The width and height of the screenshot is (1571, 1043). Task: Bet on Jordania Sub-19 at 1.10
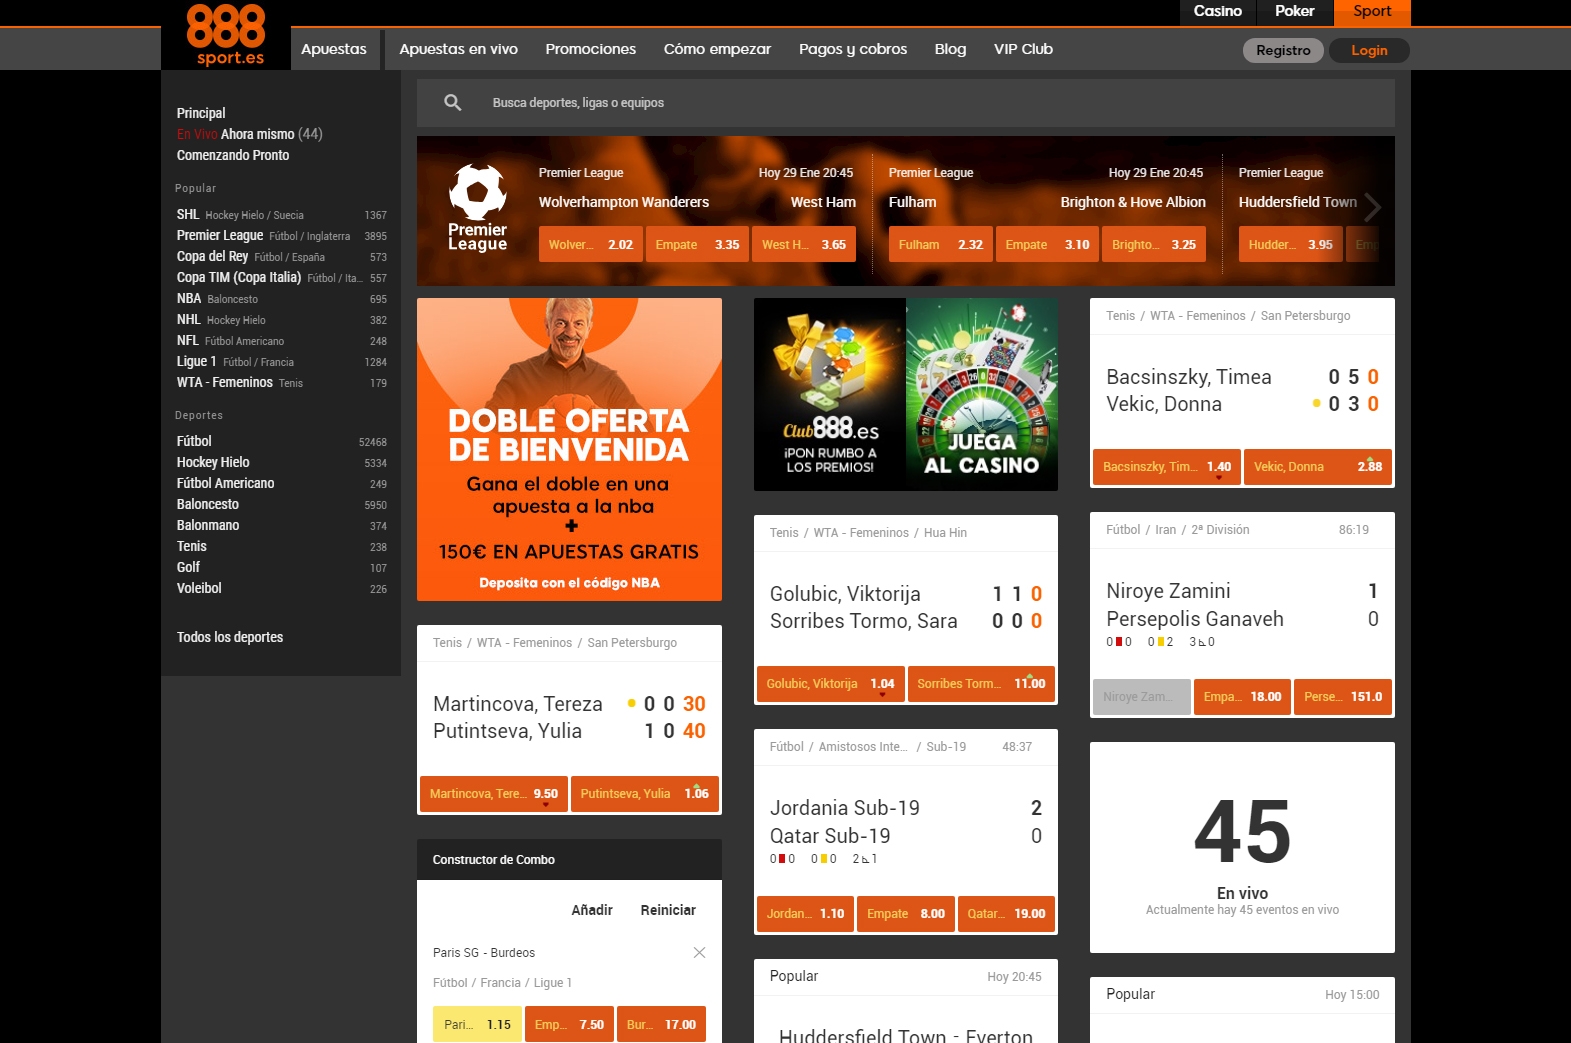coord(805,914)
